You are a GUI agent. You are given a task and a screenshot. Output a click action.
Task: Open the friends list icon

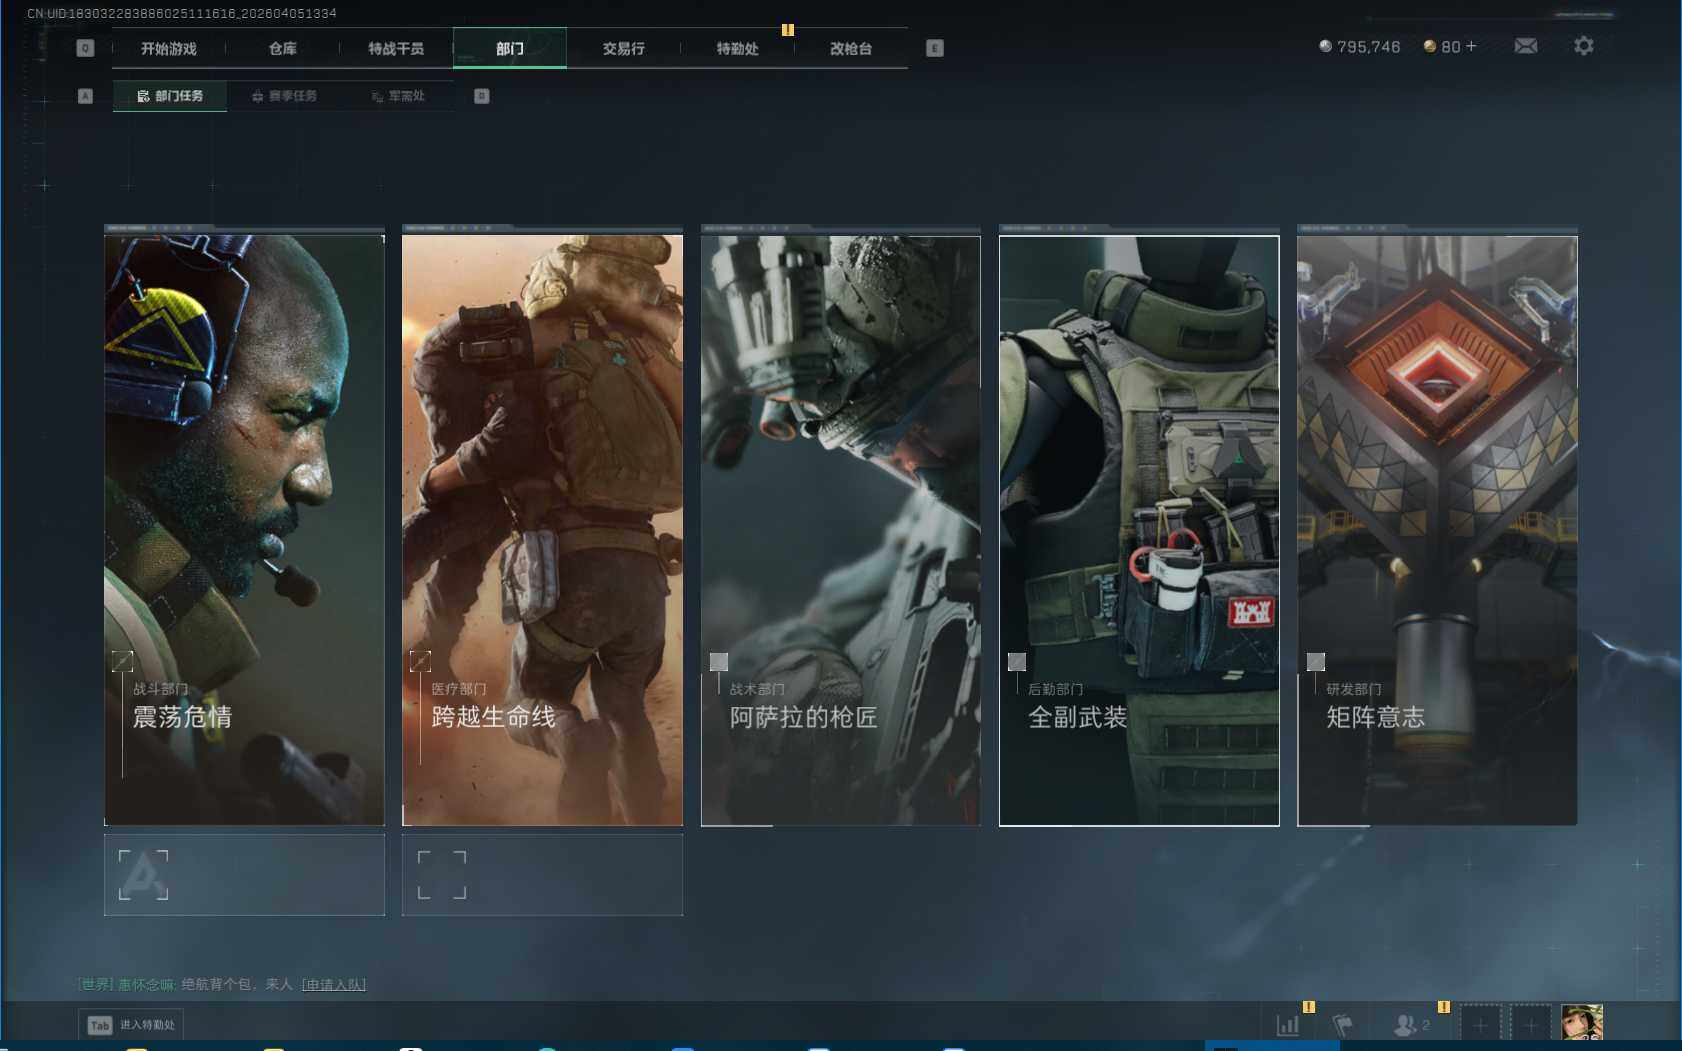click(1406, 1024)
